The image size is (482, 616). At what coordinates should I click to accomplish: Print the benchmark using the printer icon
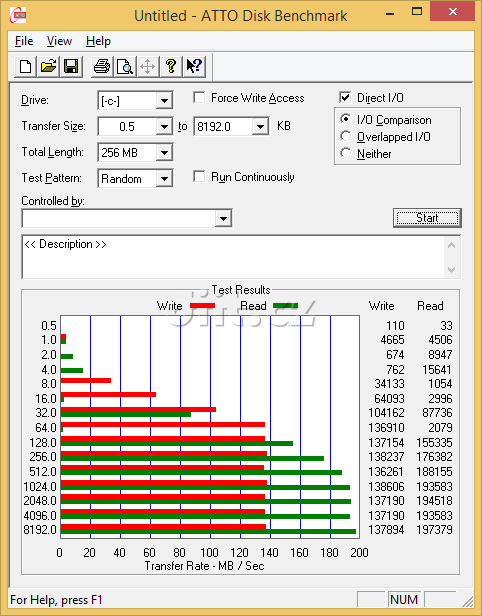click(102, 66)
